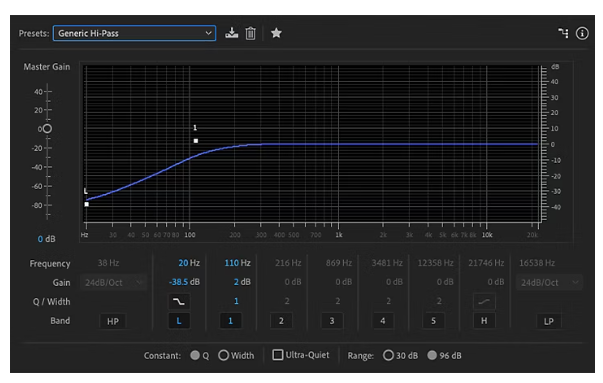Screen dimensions: 603x383
Task: Click the L band frequency 20 Hz
Action: 189,263
